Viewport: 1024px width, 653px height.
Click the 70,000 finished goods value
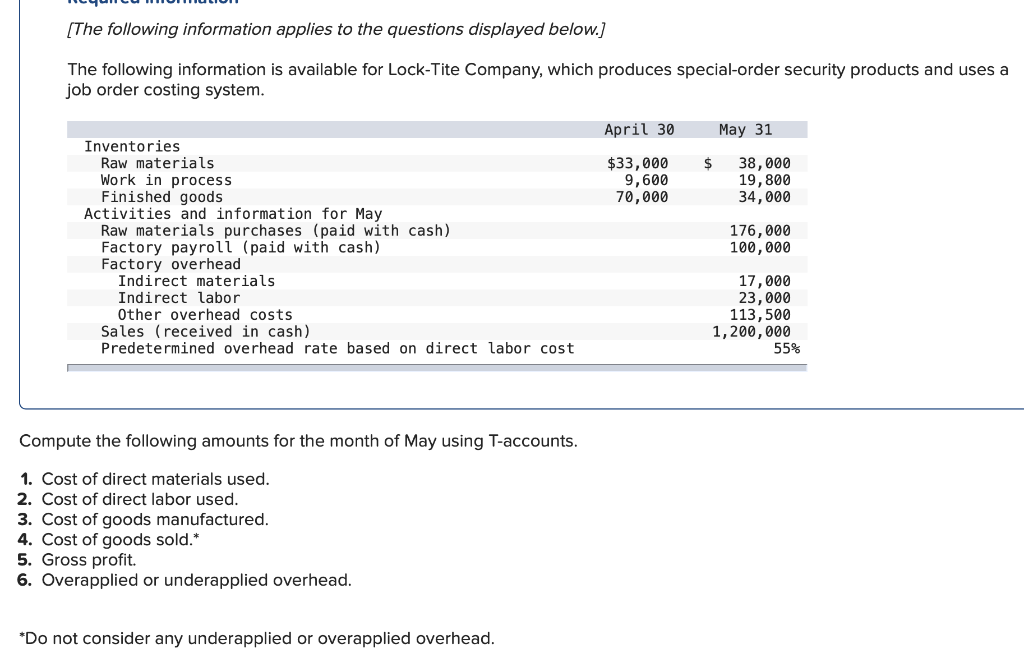point(642,197)
